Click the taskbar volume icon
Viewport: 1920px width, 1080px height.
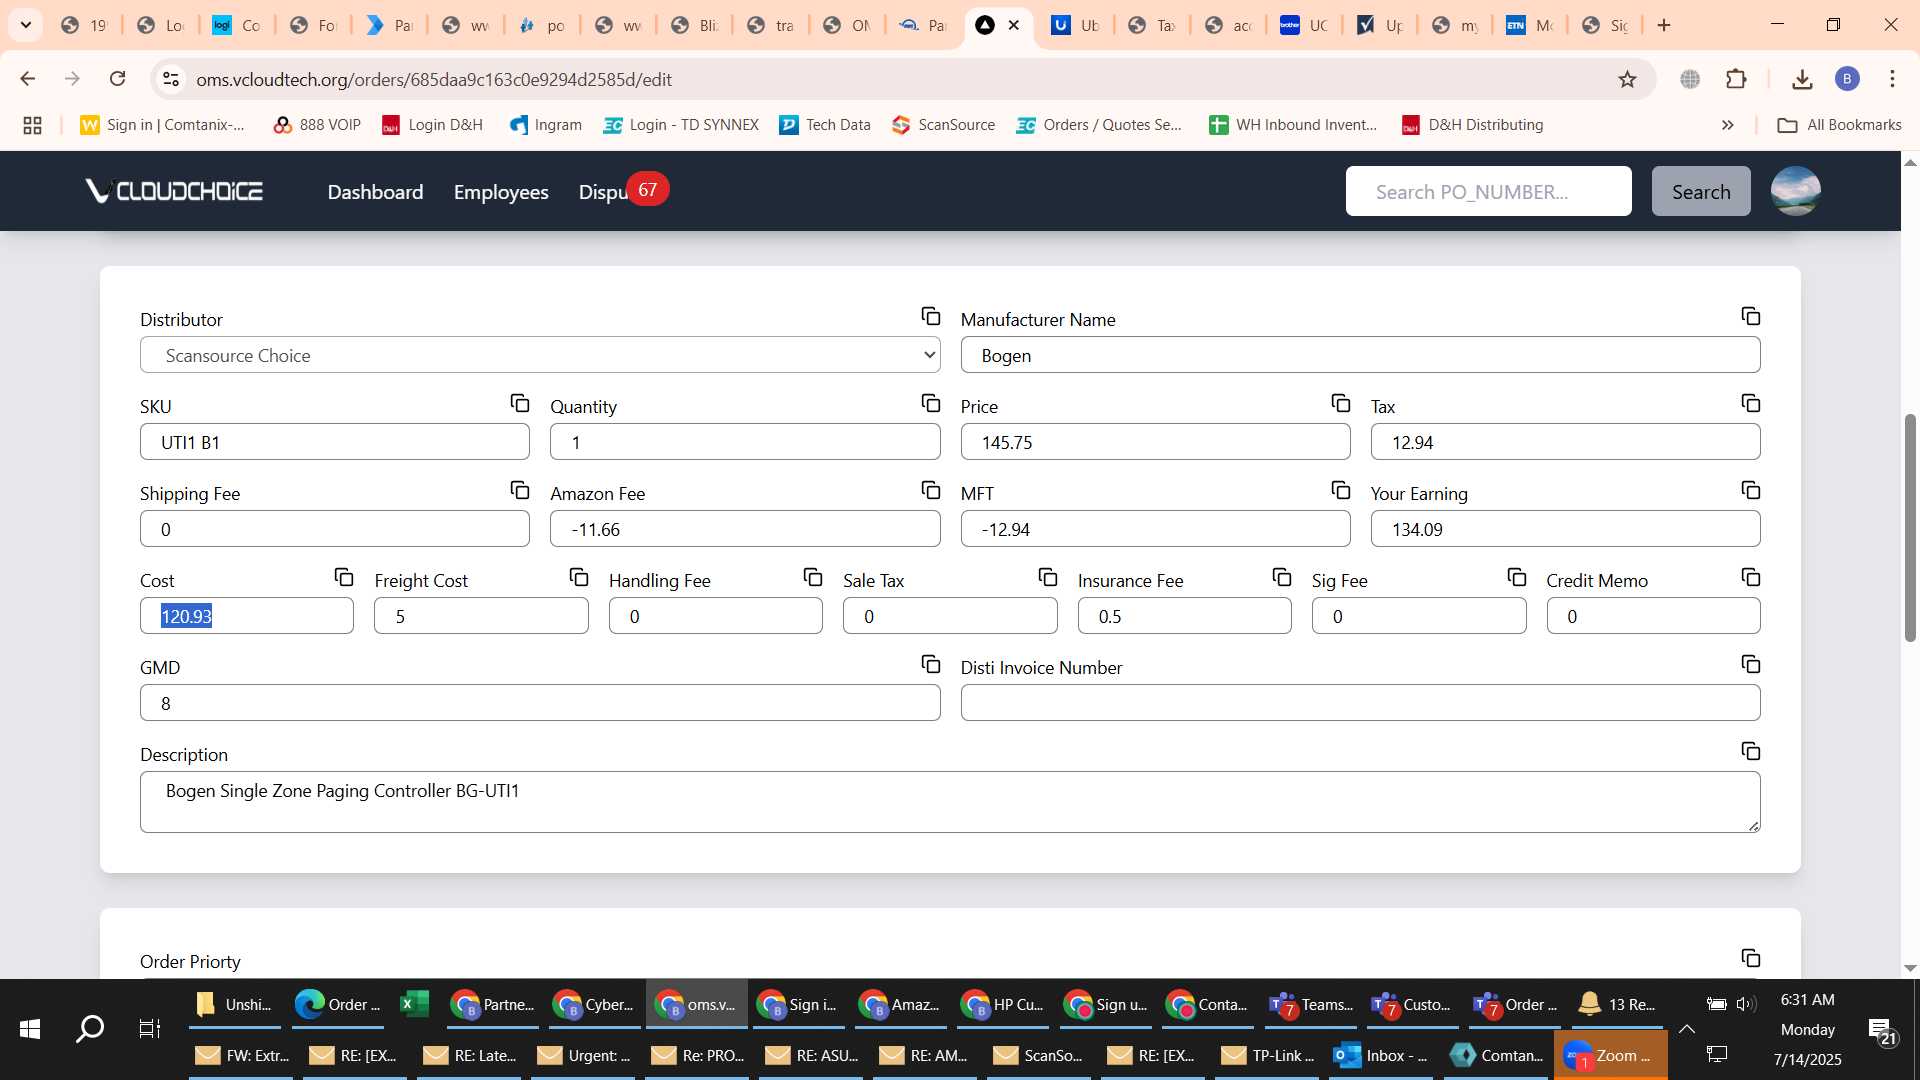pyautogui.click(x=1746, y=1004)
